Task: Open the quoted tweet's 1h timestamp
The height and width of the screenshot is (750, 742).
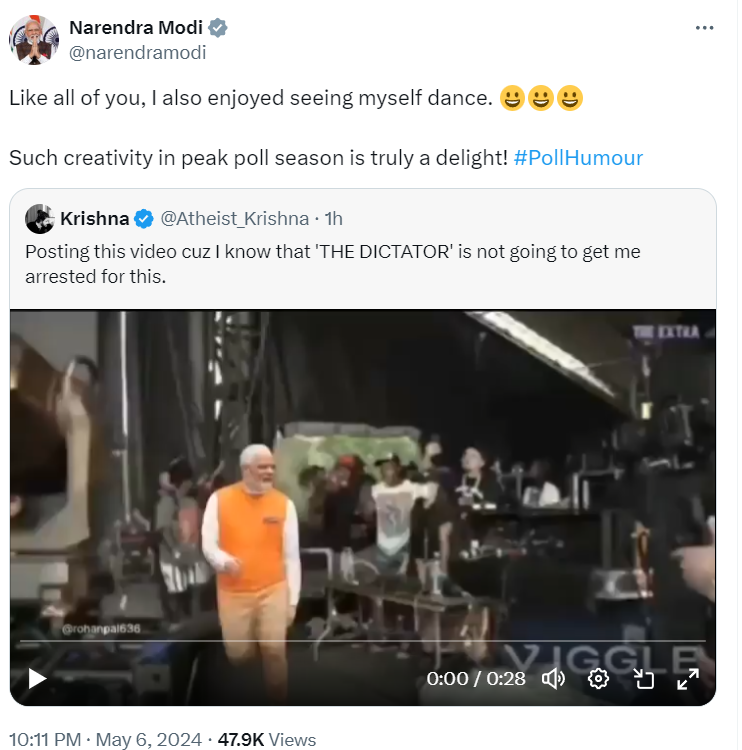Action: (333, 218)
